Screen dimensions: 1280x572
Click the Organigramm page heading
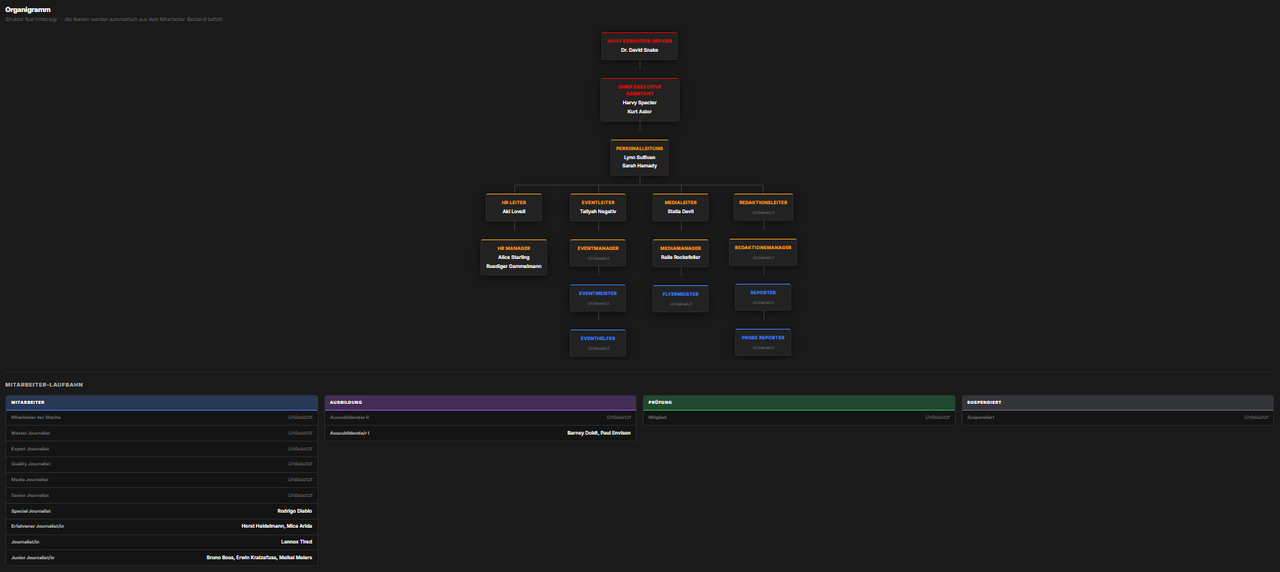point(26,9)
